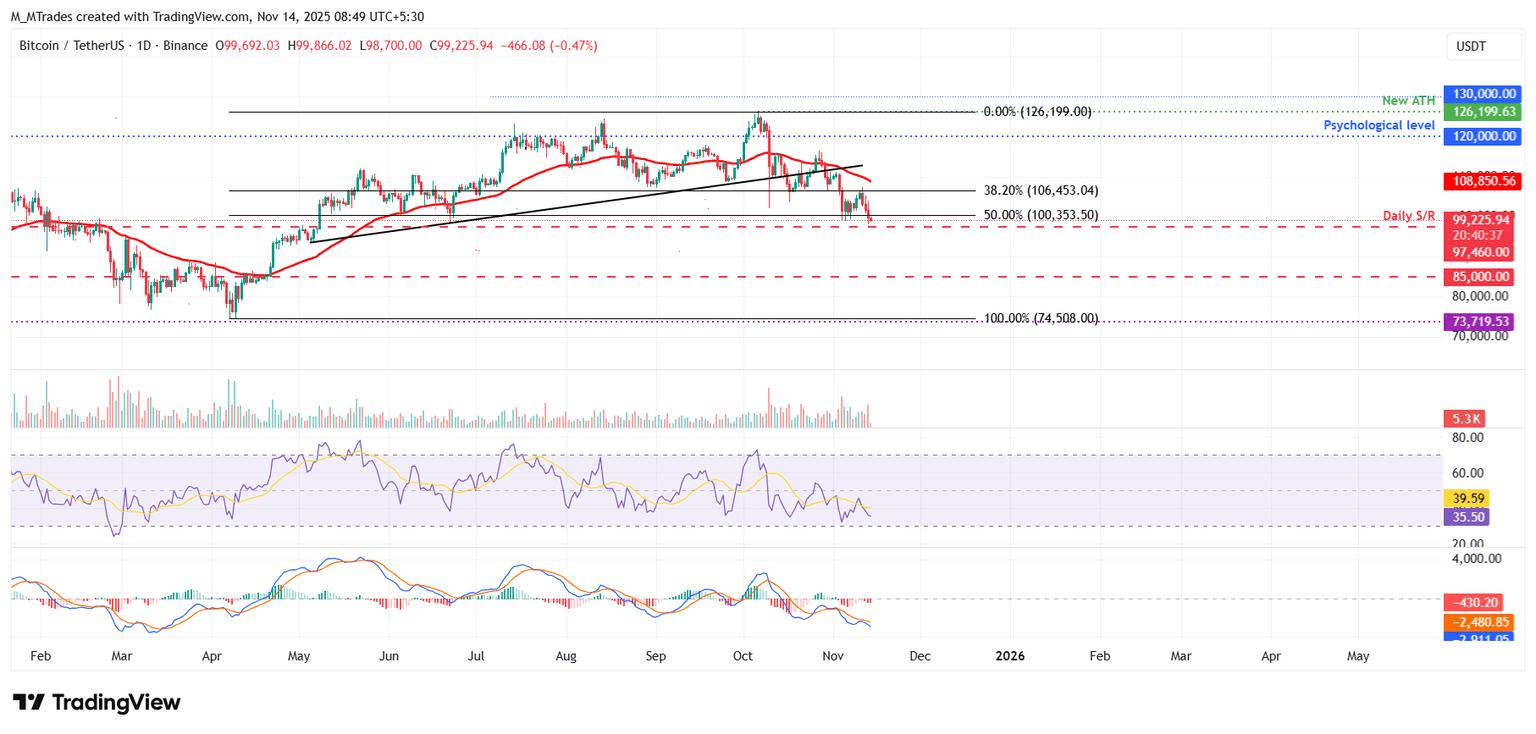This screenshot has height=734, width=1536.
Task: Click the Daily S/R label text
Action: click(x=1409, y=214)
